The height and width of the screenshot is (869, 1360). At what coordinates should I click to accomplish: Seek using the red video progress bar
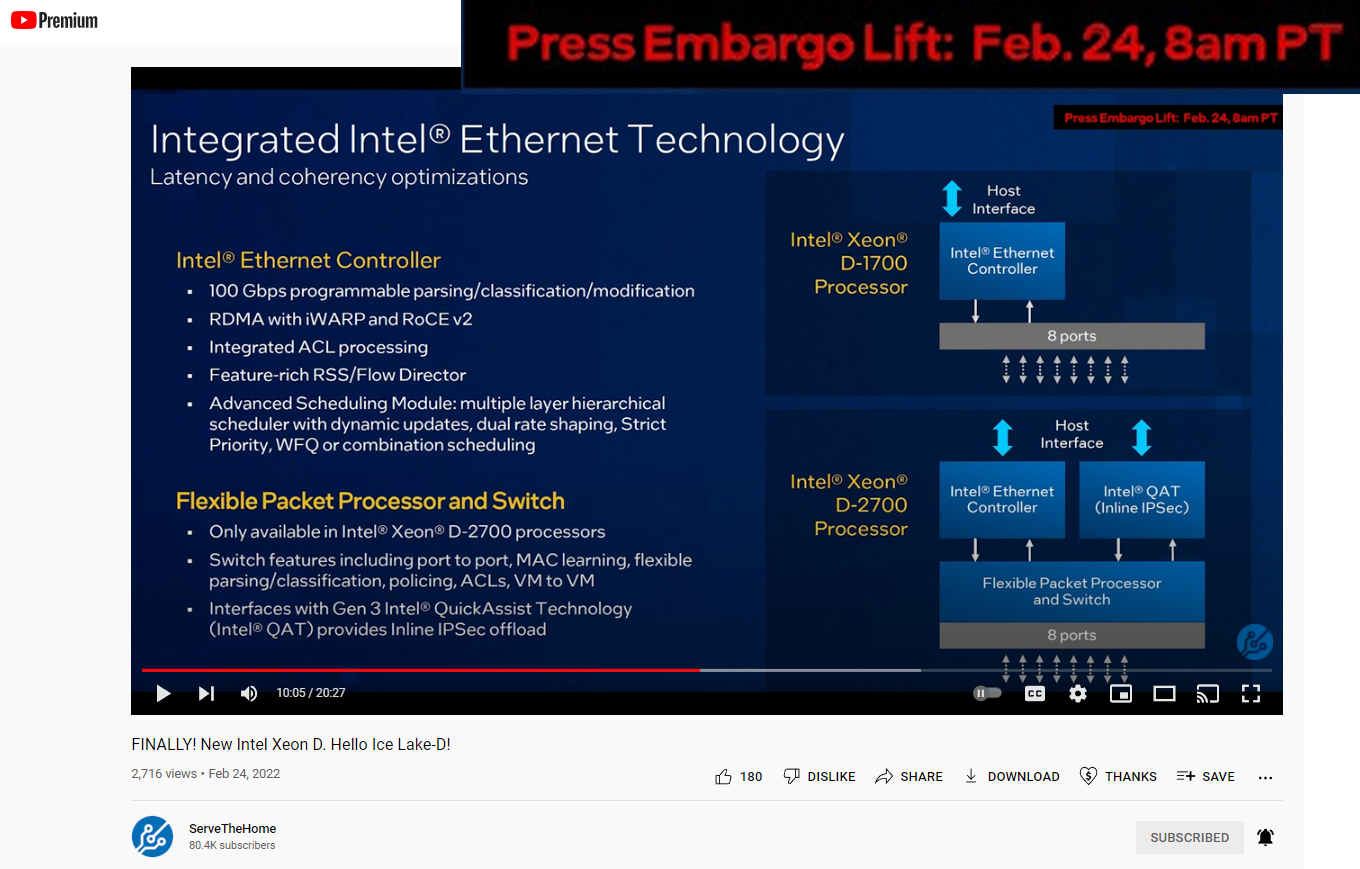pyautogui.click(x=707, y=669)
